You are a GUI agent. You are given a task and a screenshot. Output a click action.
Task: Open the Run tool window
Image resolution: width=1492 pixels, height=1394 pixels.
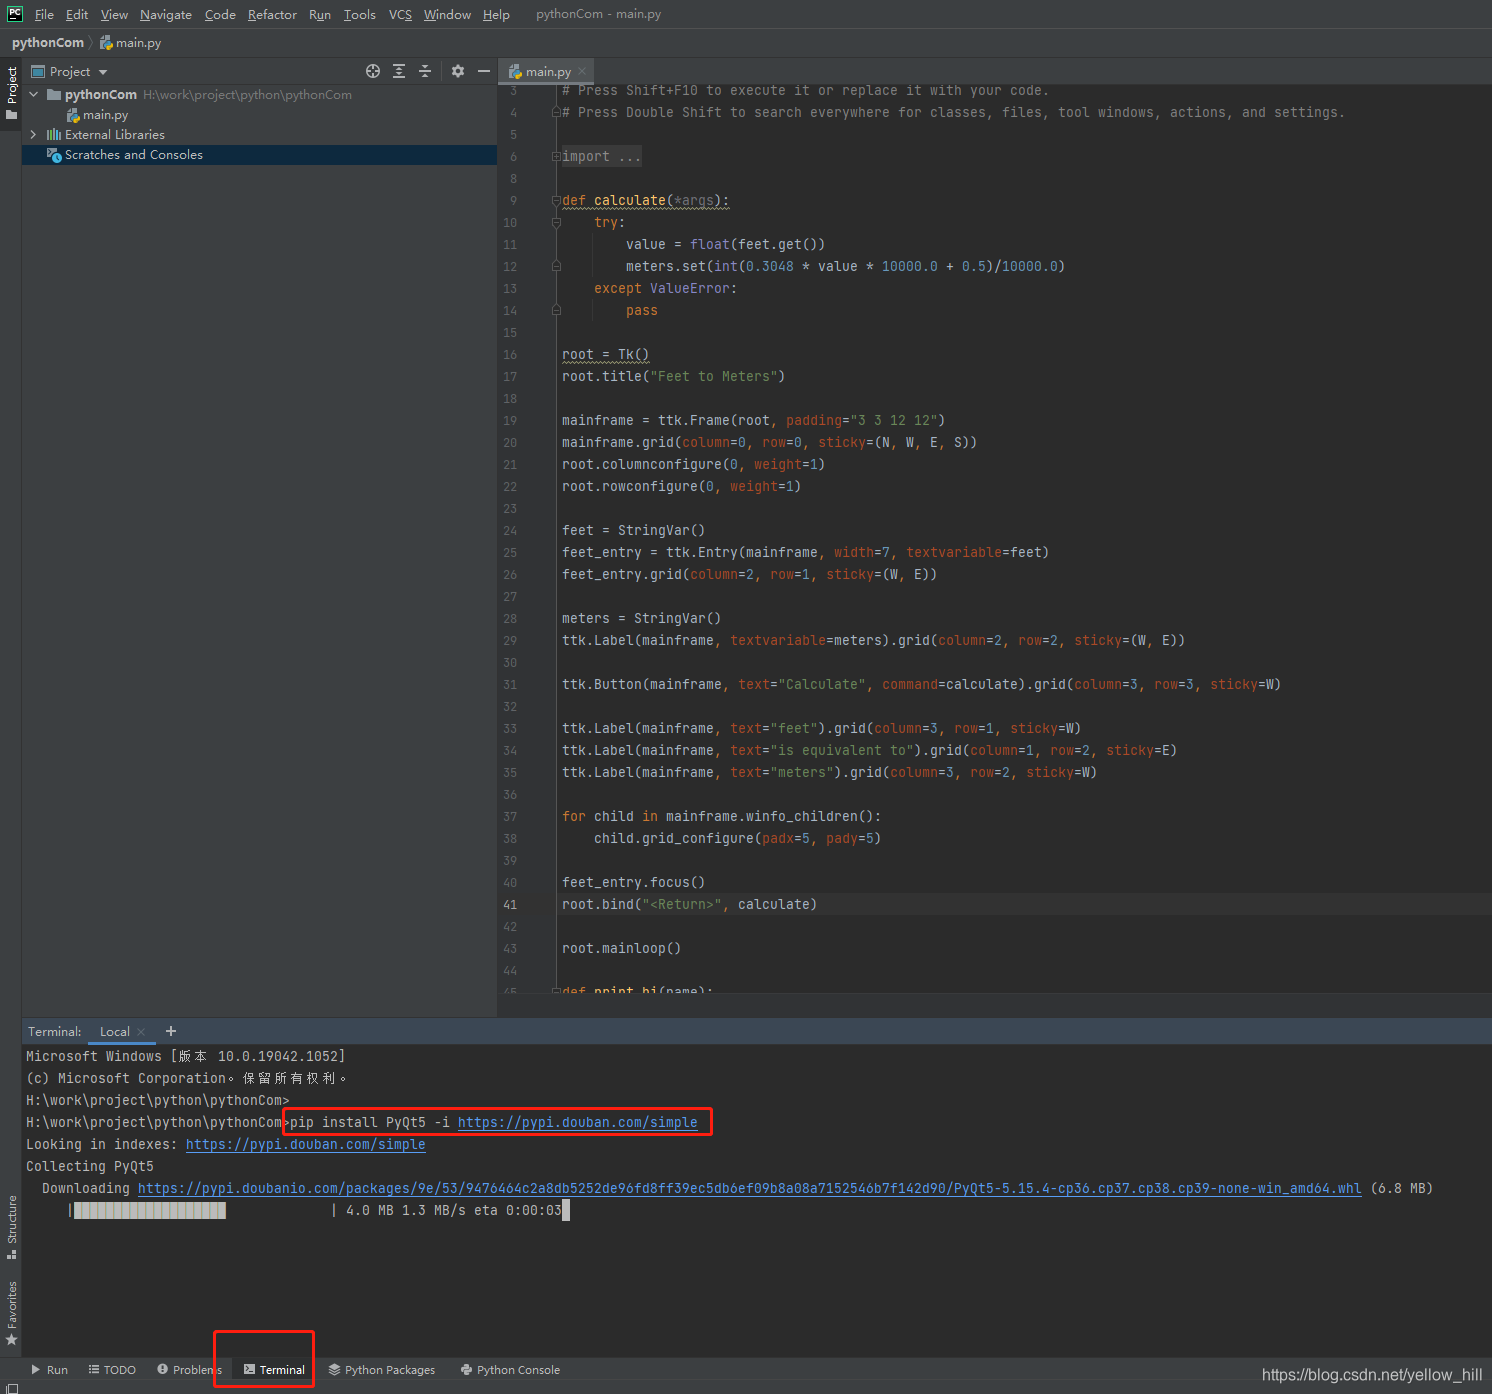(x=49, y=1370)
